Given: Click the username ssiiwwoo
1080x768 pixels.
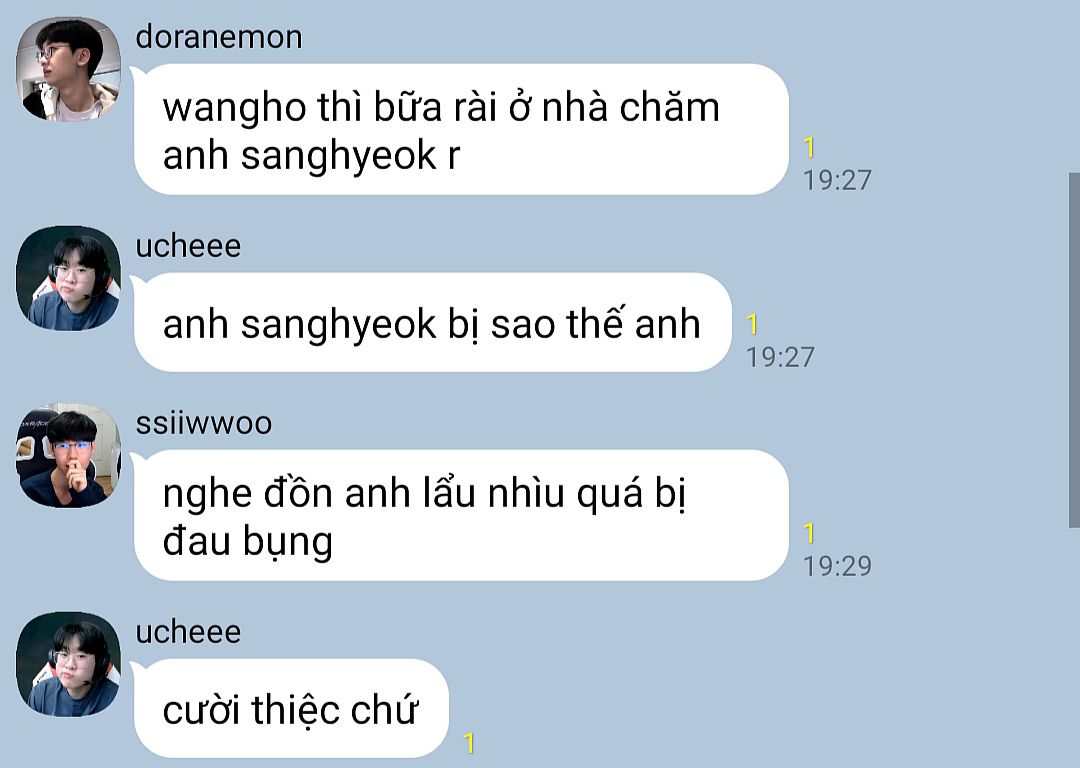Looking at the screenshot, I should 204,423.
